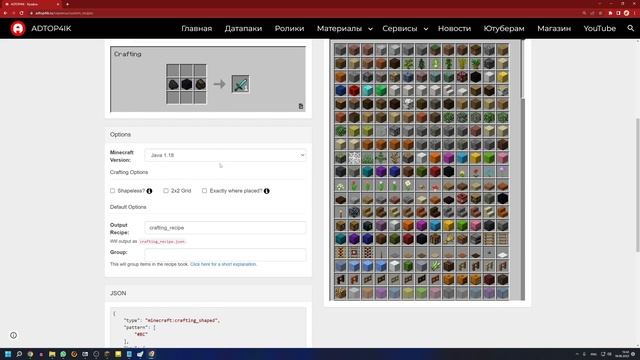Open the site search magnifier icon
Screen dimensions: 640x360
(x=630, y=28)
